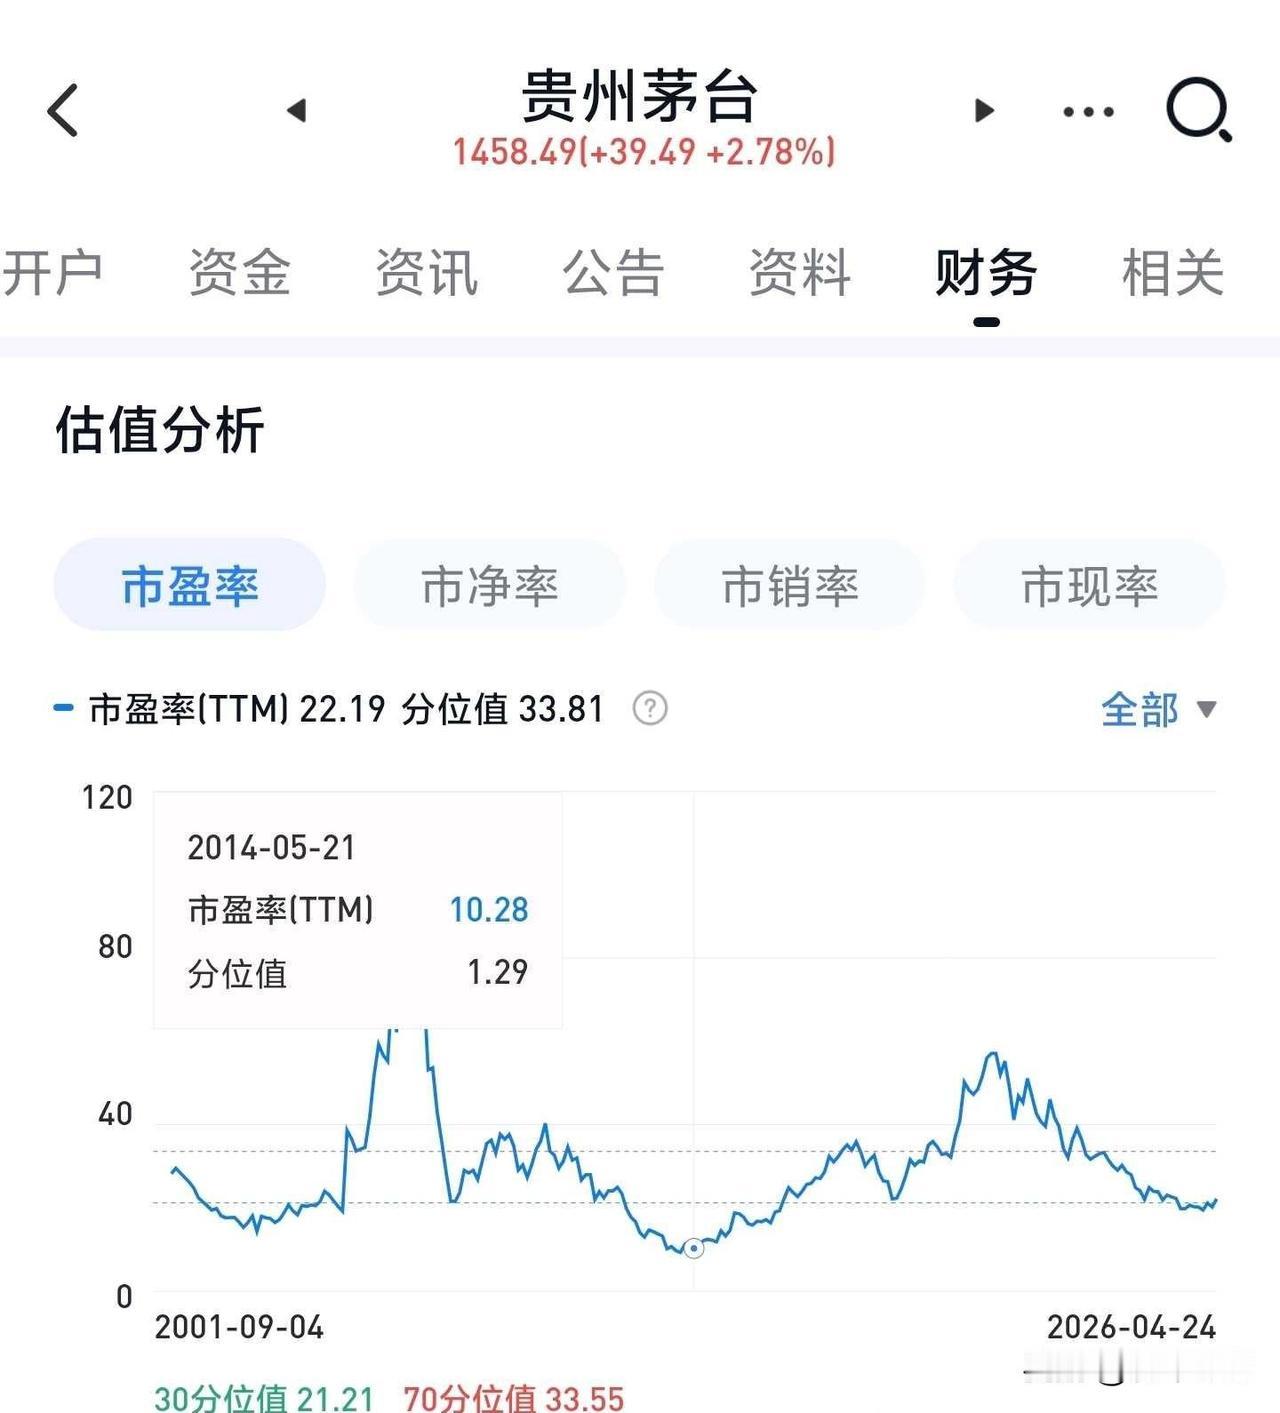The image size is (1280, 1413).
Task: Select the 市盈率 valuation pill
Action: click(190, 586)
